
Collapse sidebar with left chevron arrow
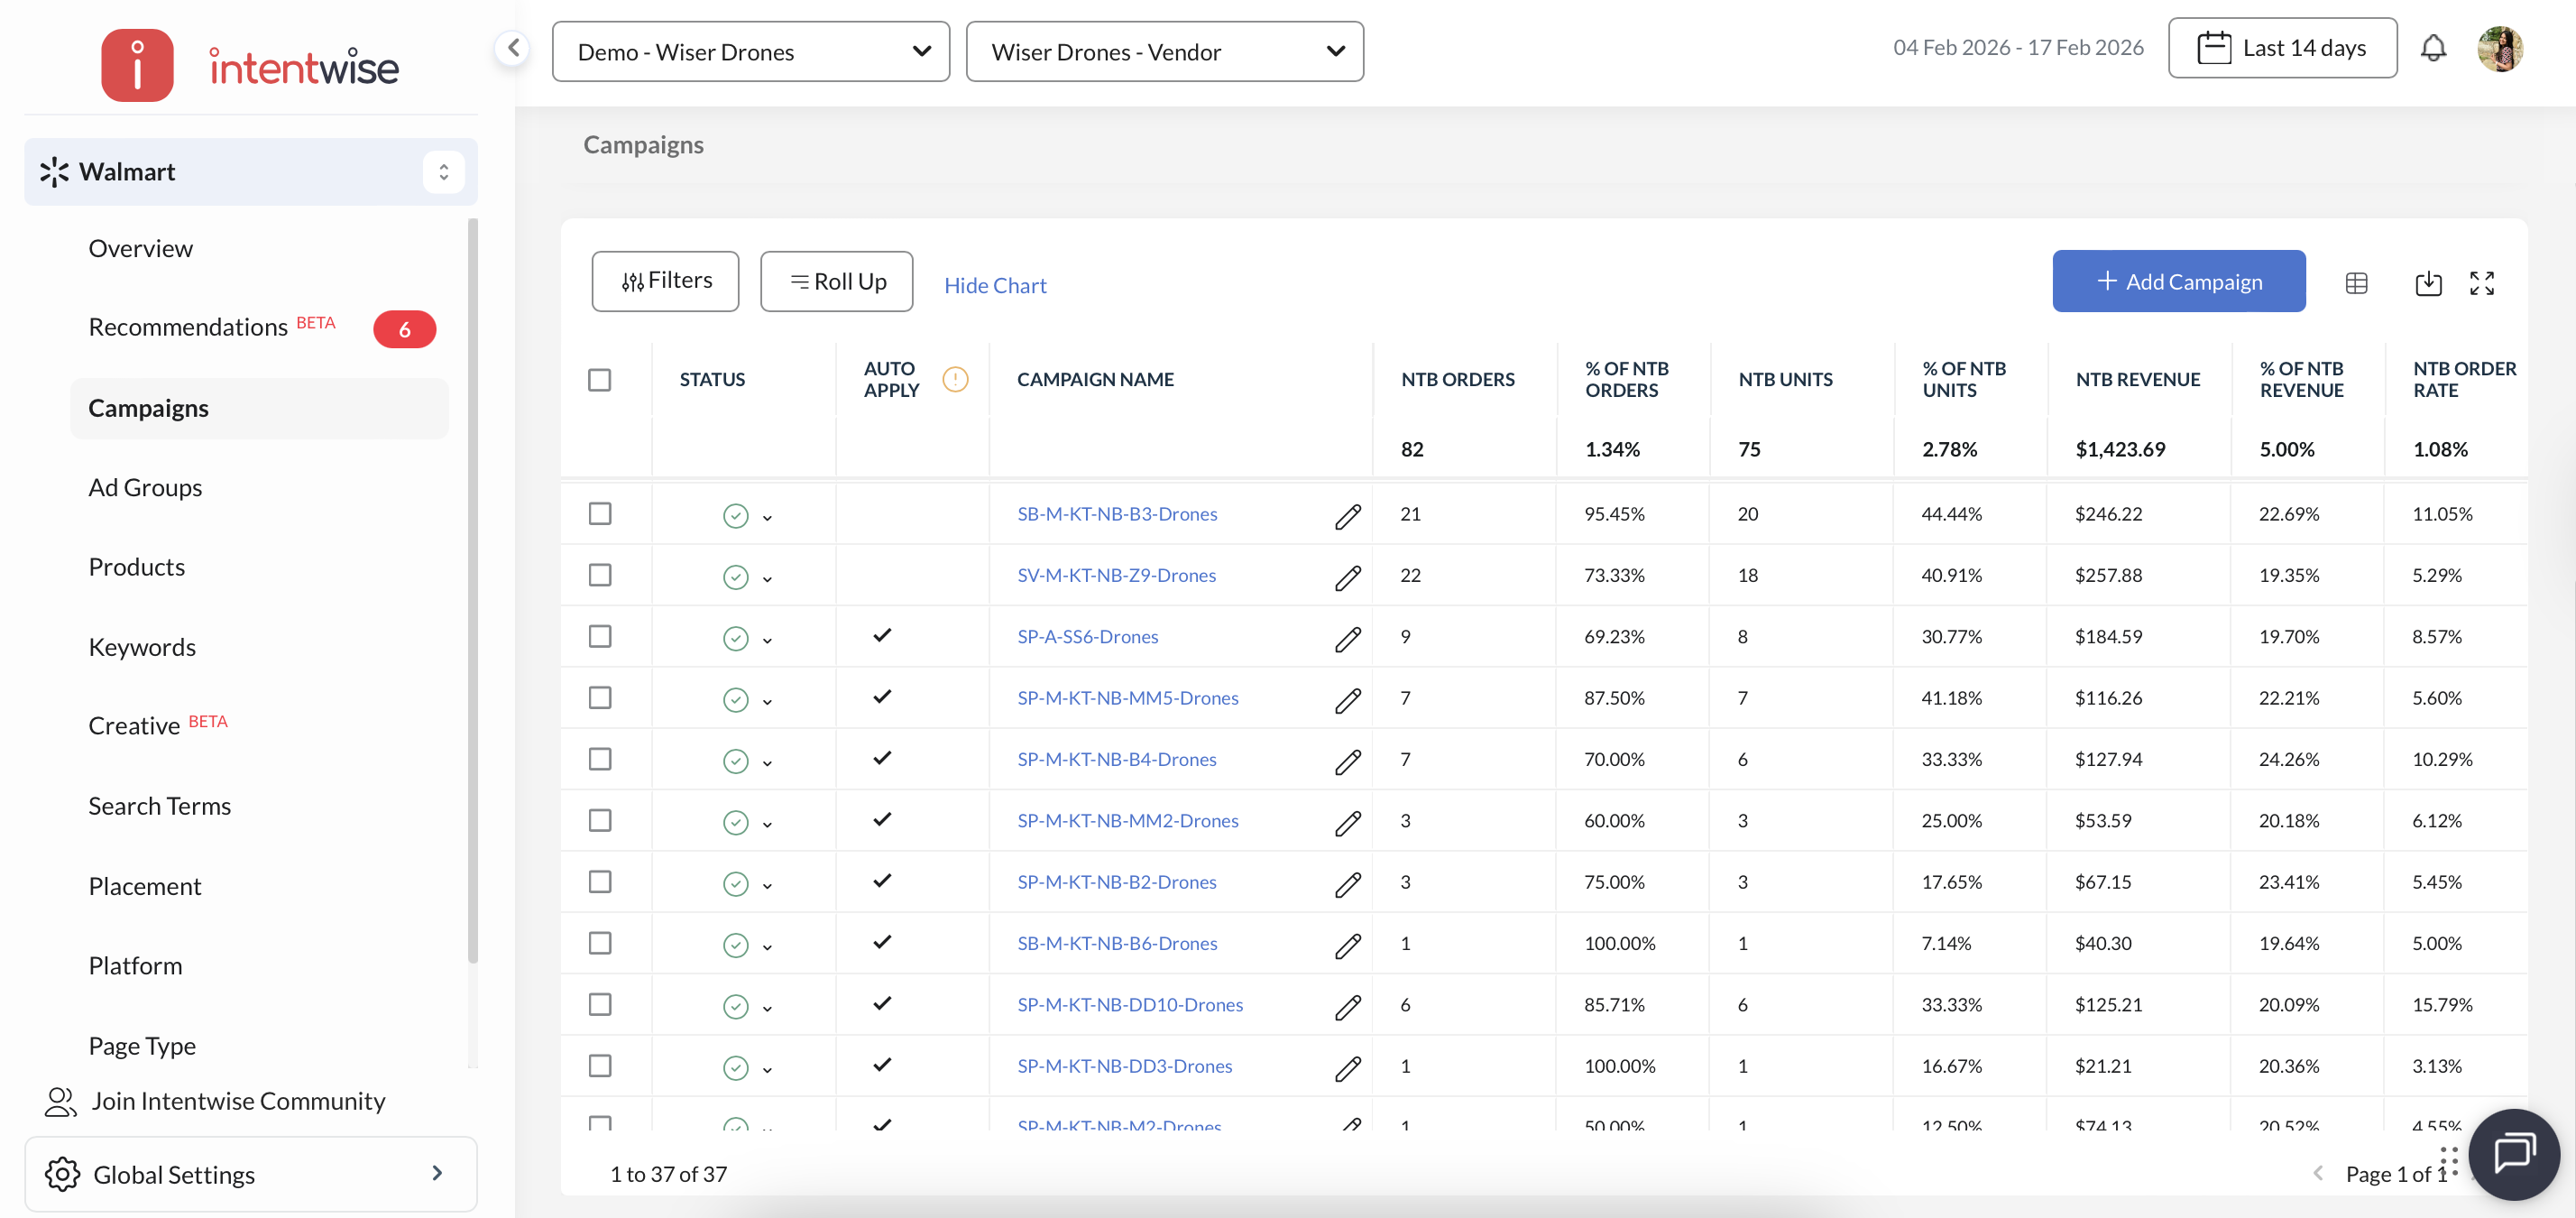pyautogui.click(x=513, y=48)
